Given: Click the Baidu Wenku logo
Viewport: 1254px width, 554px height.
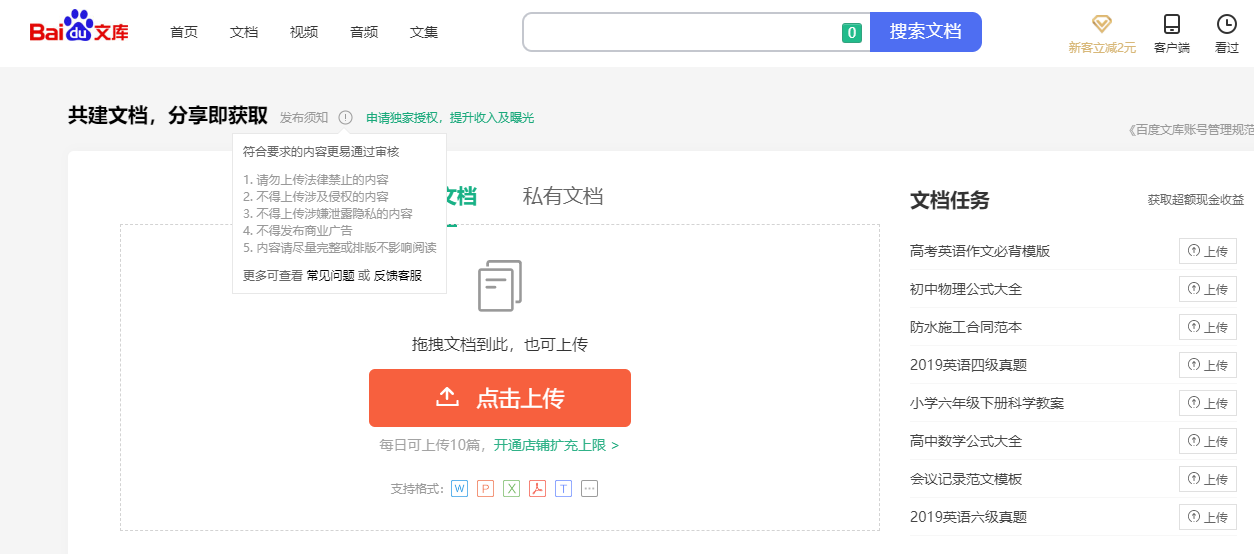Looking at the screenshot, I should (x=79, y=31).
